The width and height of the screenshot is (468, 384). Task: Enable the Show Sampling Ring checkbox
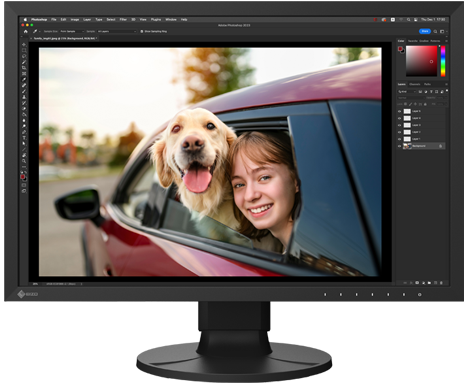pos(142,31)
